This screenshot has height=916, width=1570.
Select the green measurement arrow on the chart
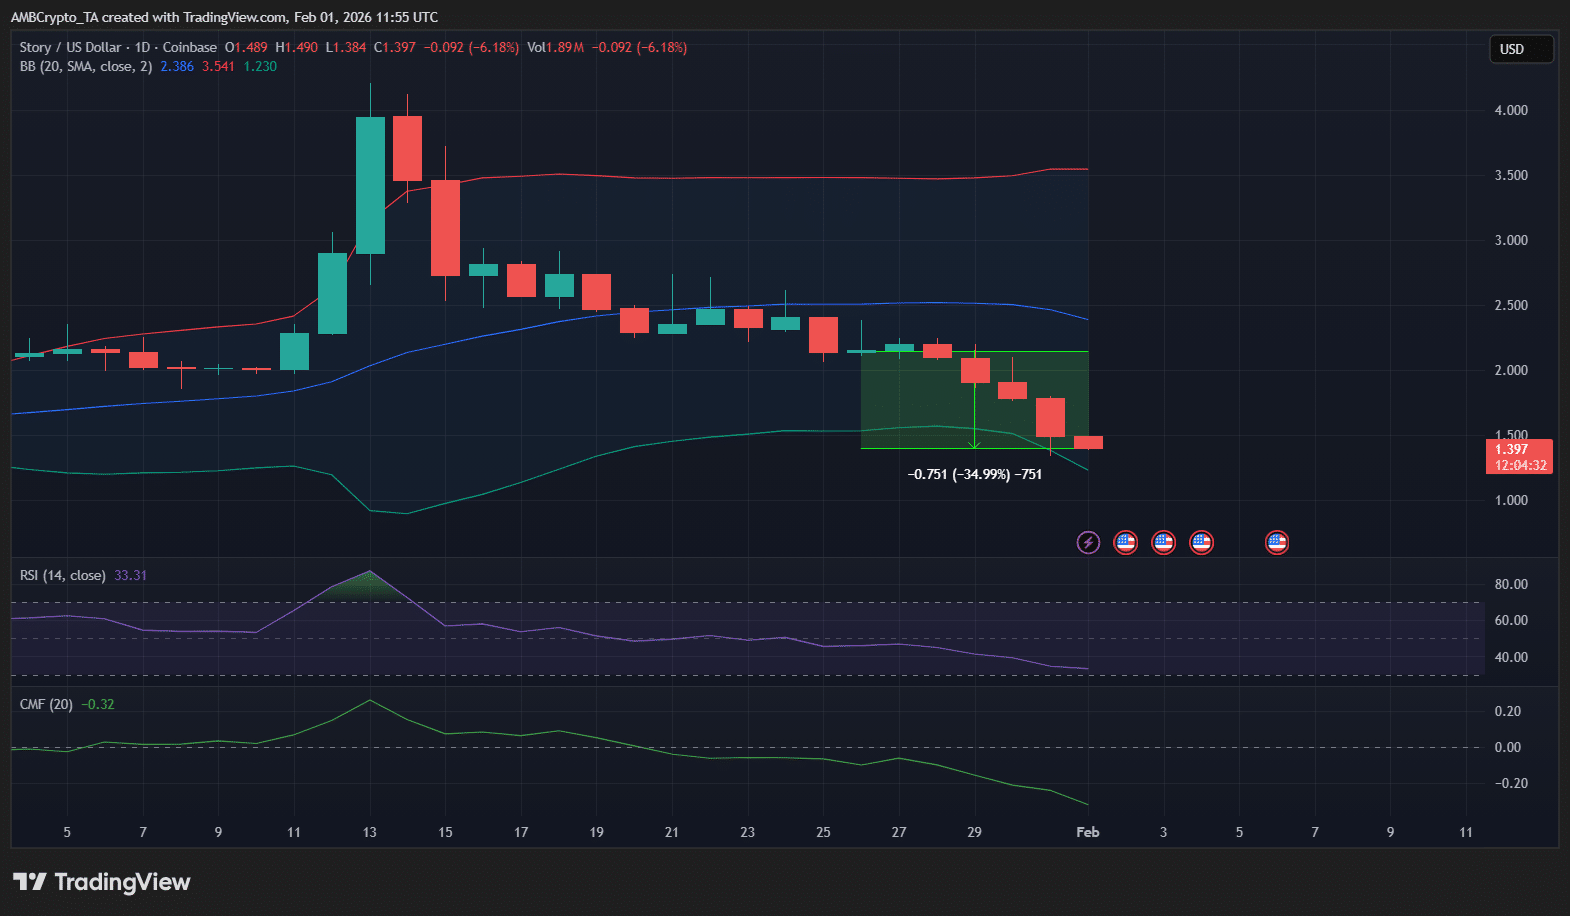[975, 399]
